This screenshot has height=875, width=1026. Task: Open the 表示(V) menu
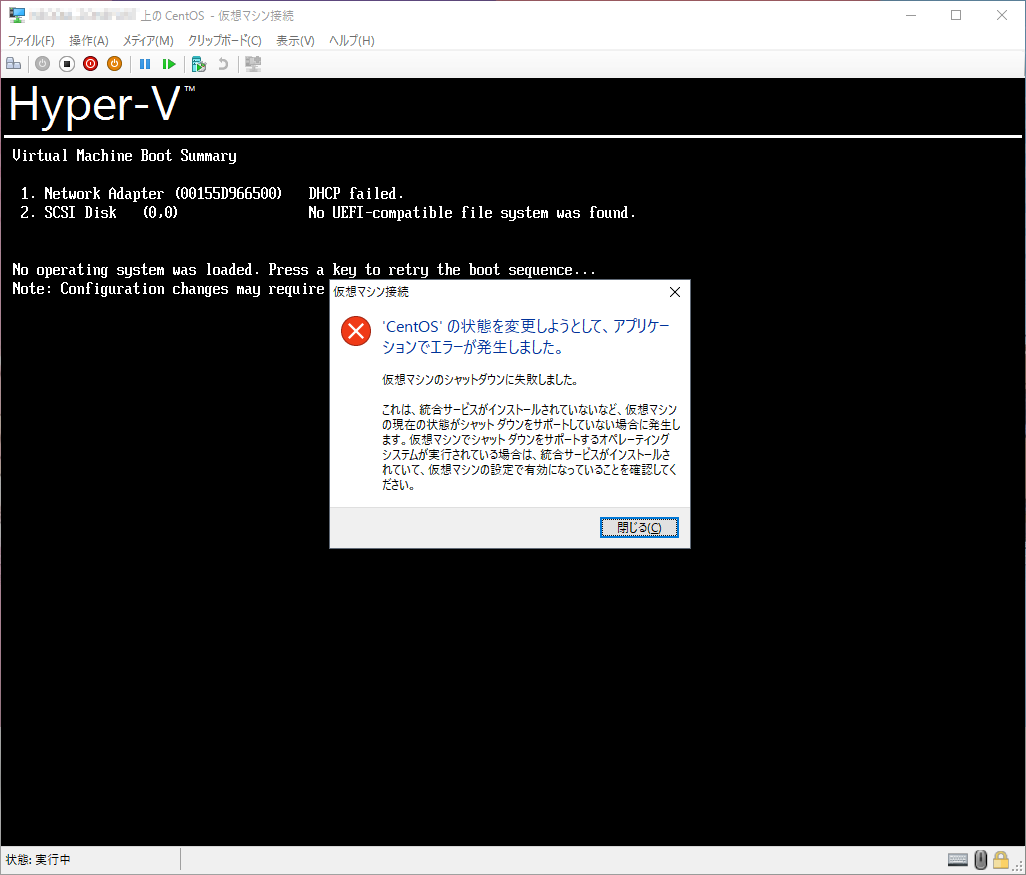coord(295,41)
